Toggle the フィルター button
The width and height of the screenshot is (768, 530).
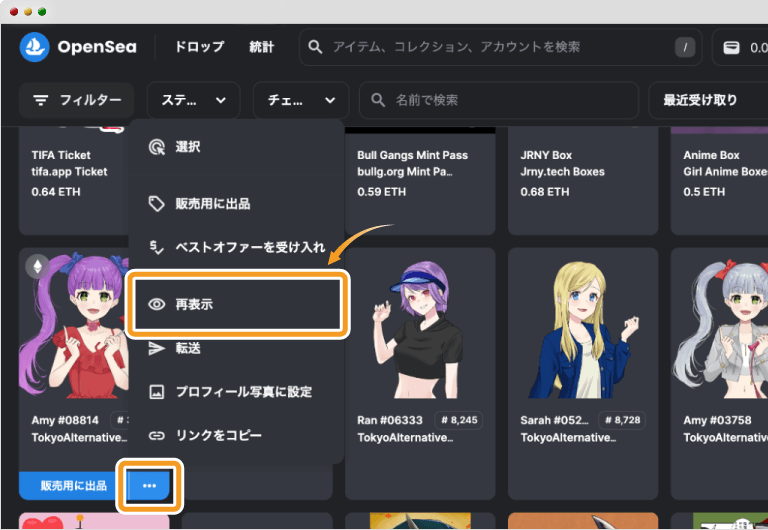(76, 100)
